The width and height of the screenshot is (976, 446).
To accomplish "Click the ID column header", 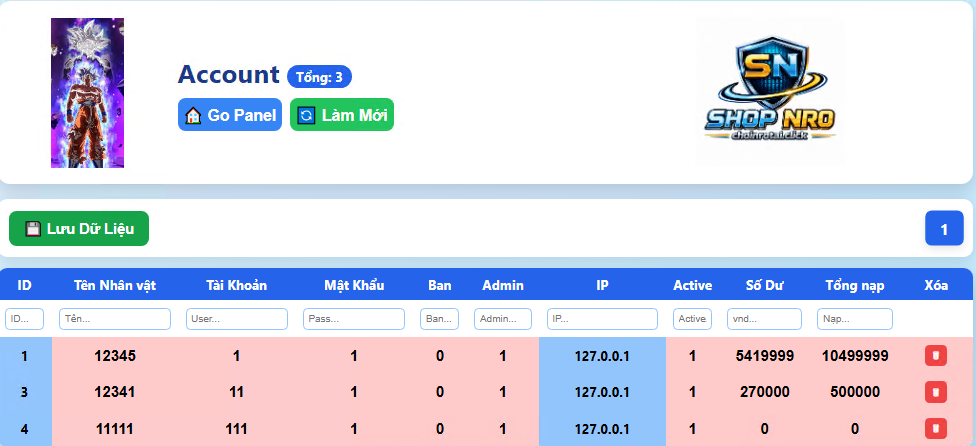I will pyautogui.click(x=25, y=286).
